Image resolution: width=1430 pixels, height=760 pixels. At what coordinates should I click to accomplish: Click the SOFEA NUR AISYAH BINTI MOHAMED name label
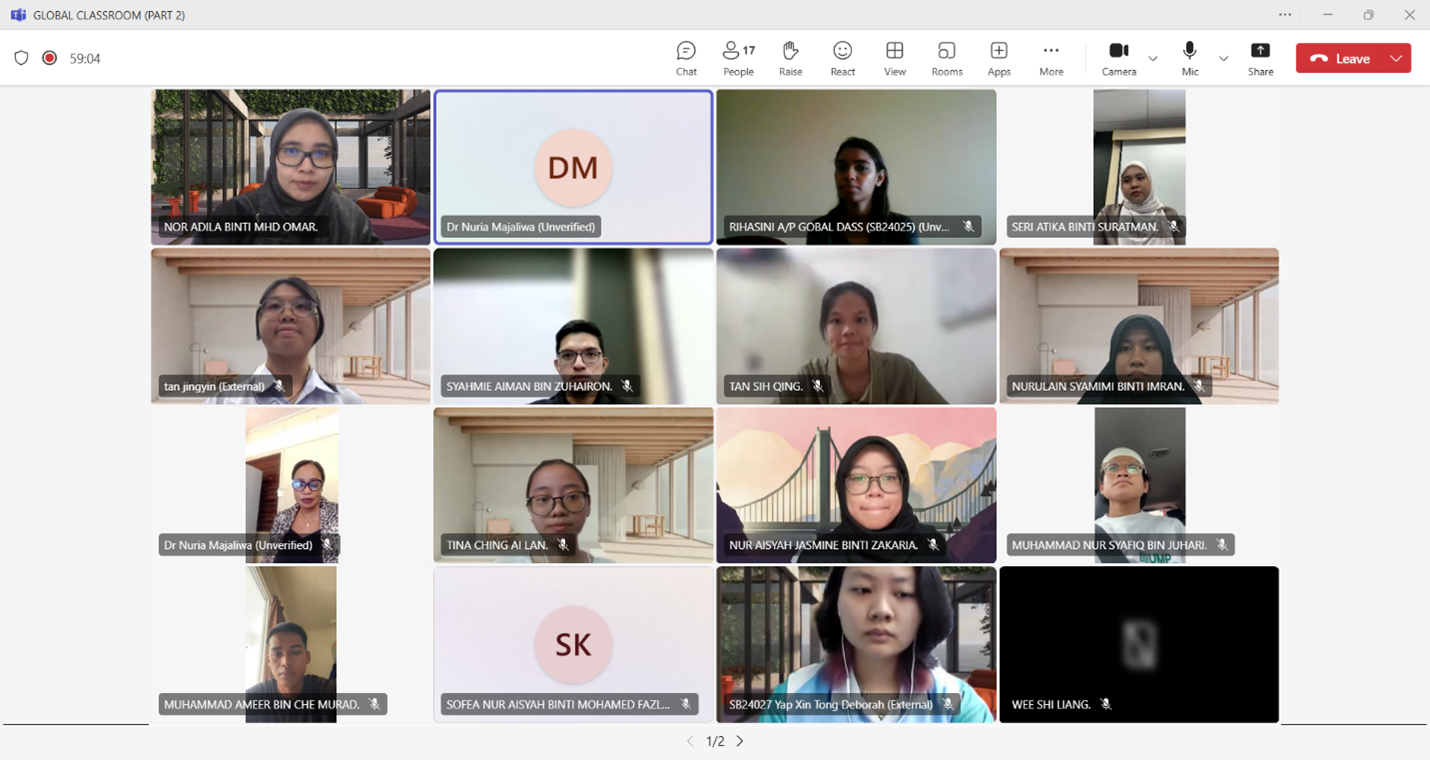[x=558, y=704]
